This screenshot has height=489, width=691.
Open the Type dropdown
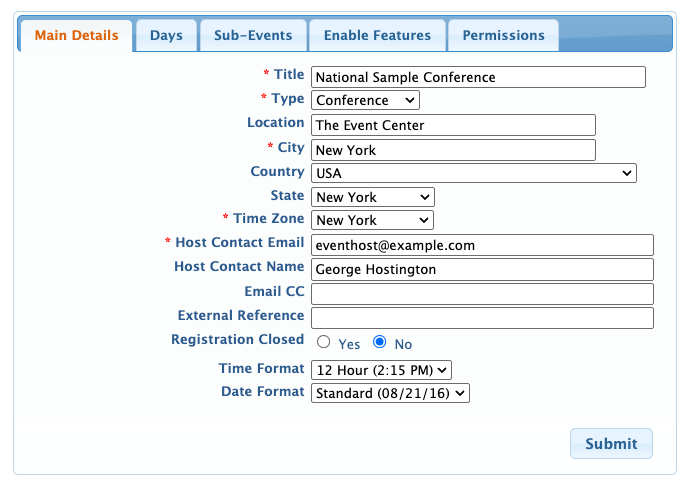365,100
